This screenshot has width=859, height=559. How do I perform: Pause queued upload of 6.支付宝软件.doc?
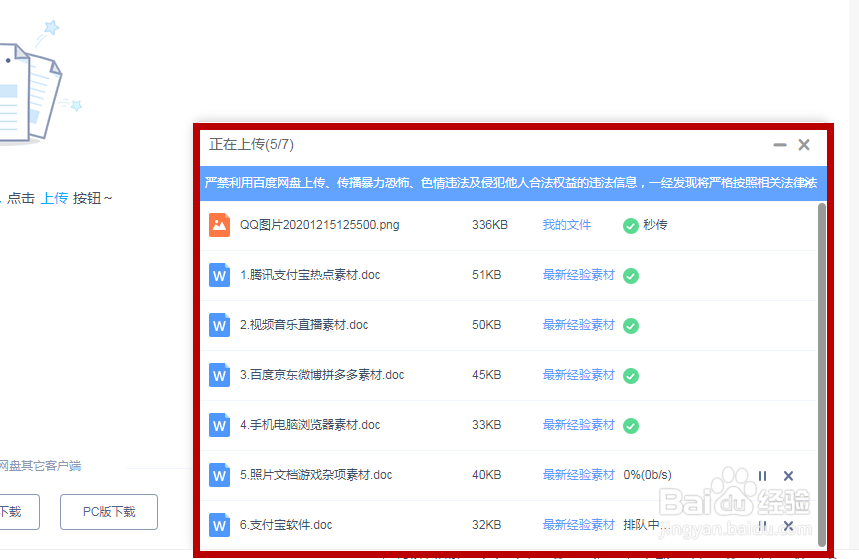(x=762, y=526)
